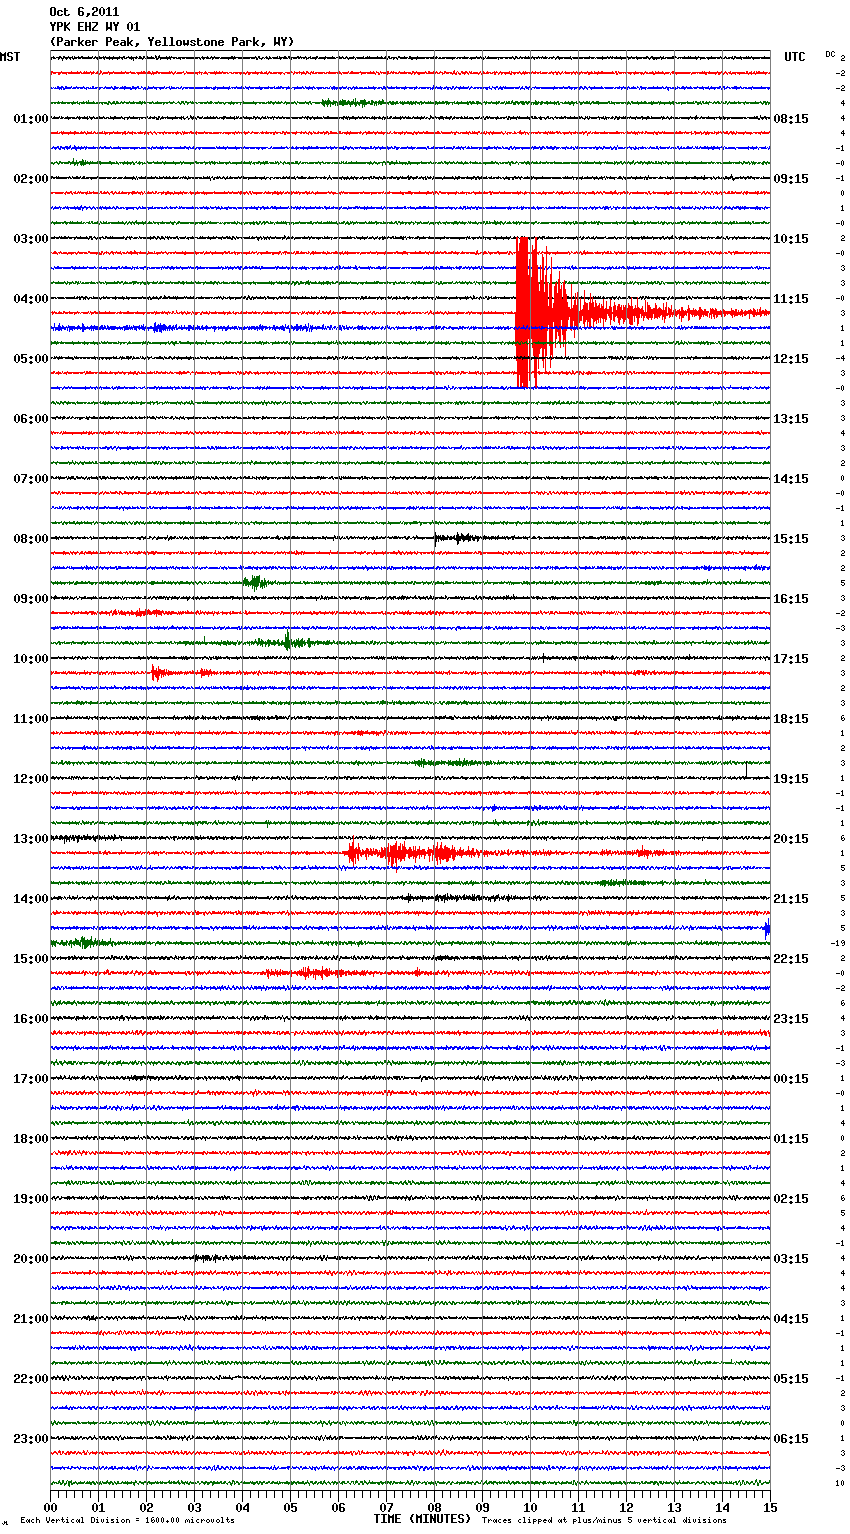850x1534 pixels.
Task: Click the '10' minute tick on bottom axis
Action: coord(531,1507)
